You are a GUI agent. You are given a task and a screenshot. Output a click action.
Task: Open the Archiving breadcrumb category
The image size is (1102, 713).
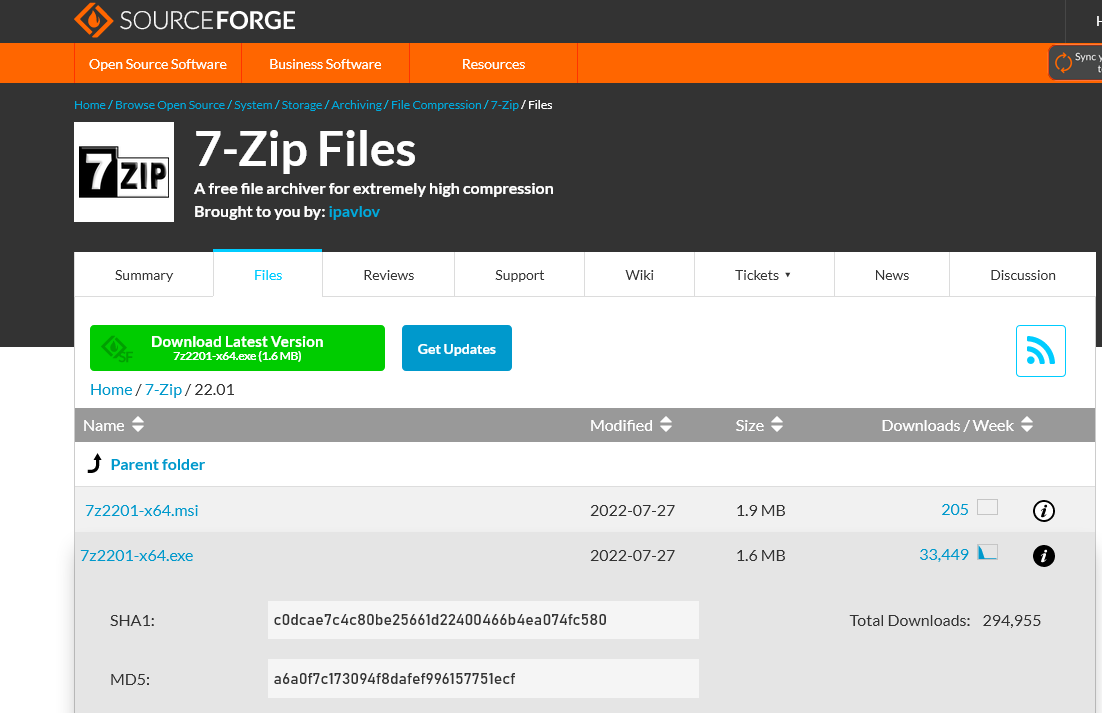pyautogui.click(x=356, y=105)
